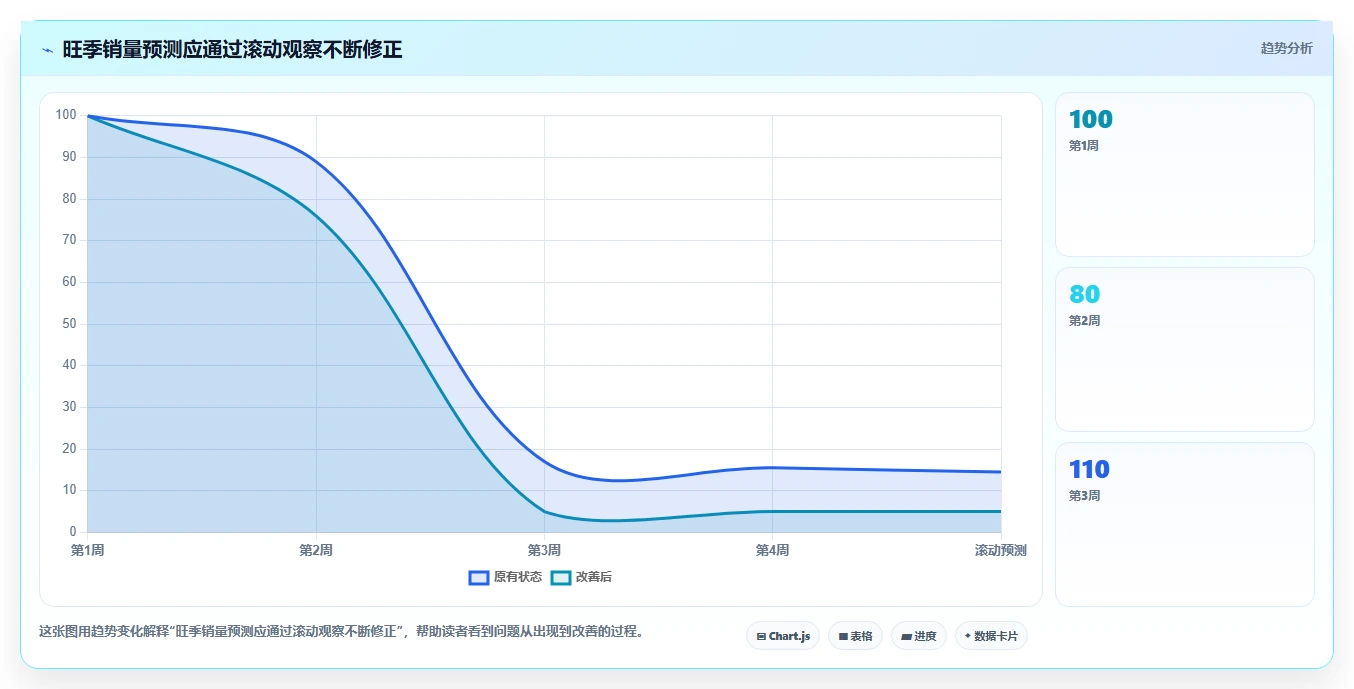
Task: Click the Chart.js chip's small icon
Action: (x=761, y=636)
